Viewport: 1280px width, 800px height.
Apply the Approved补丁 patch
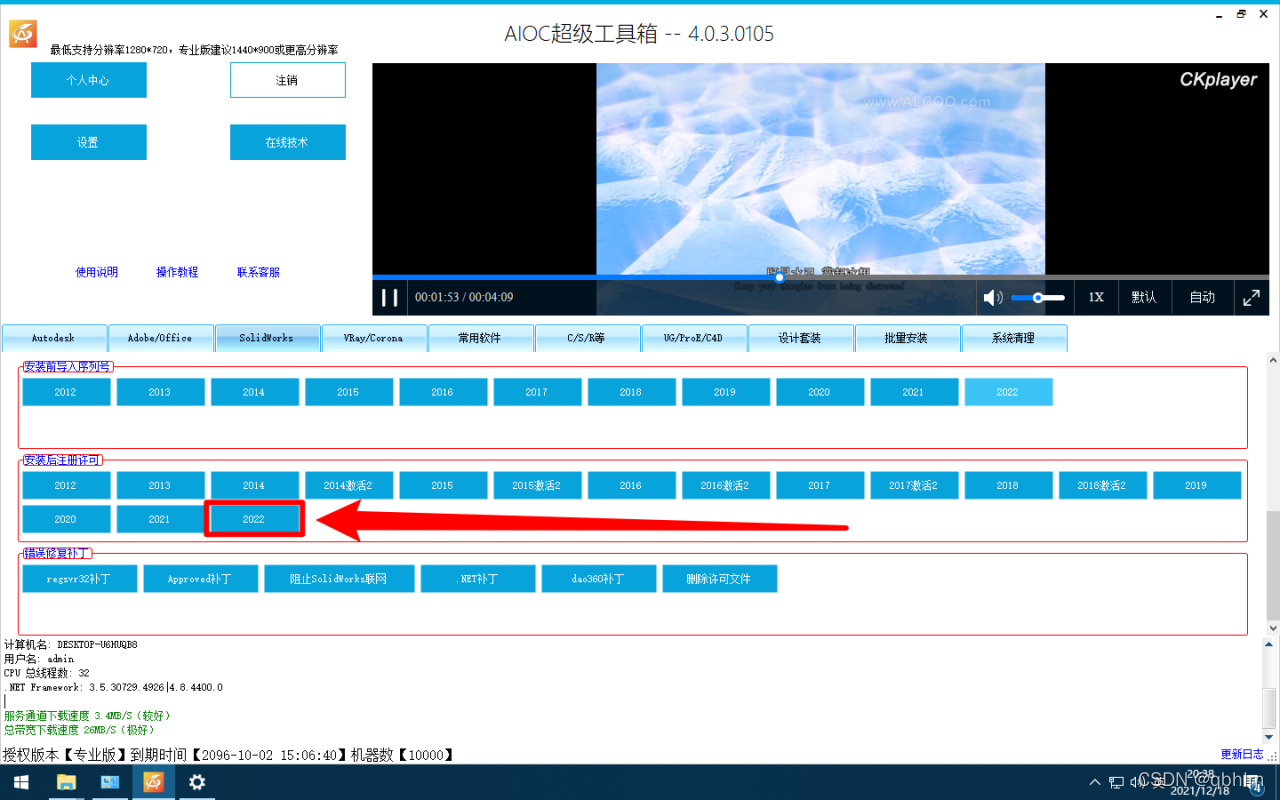tap(200, 579)
